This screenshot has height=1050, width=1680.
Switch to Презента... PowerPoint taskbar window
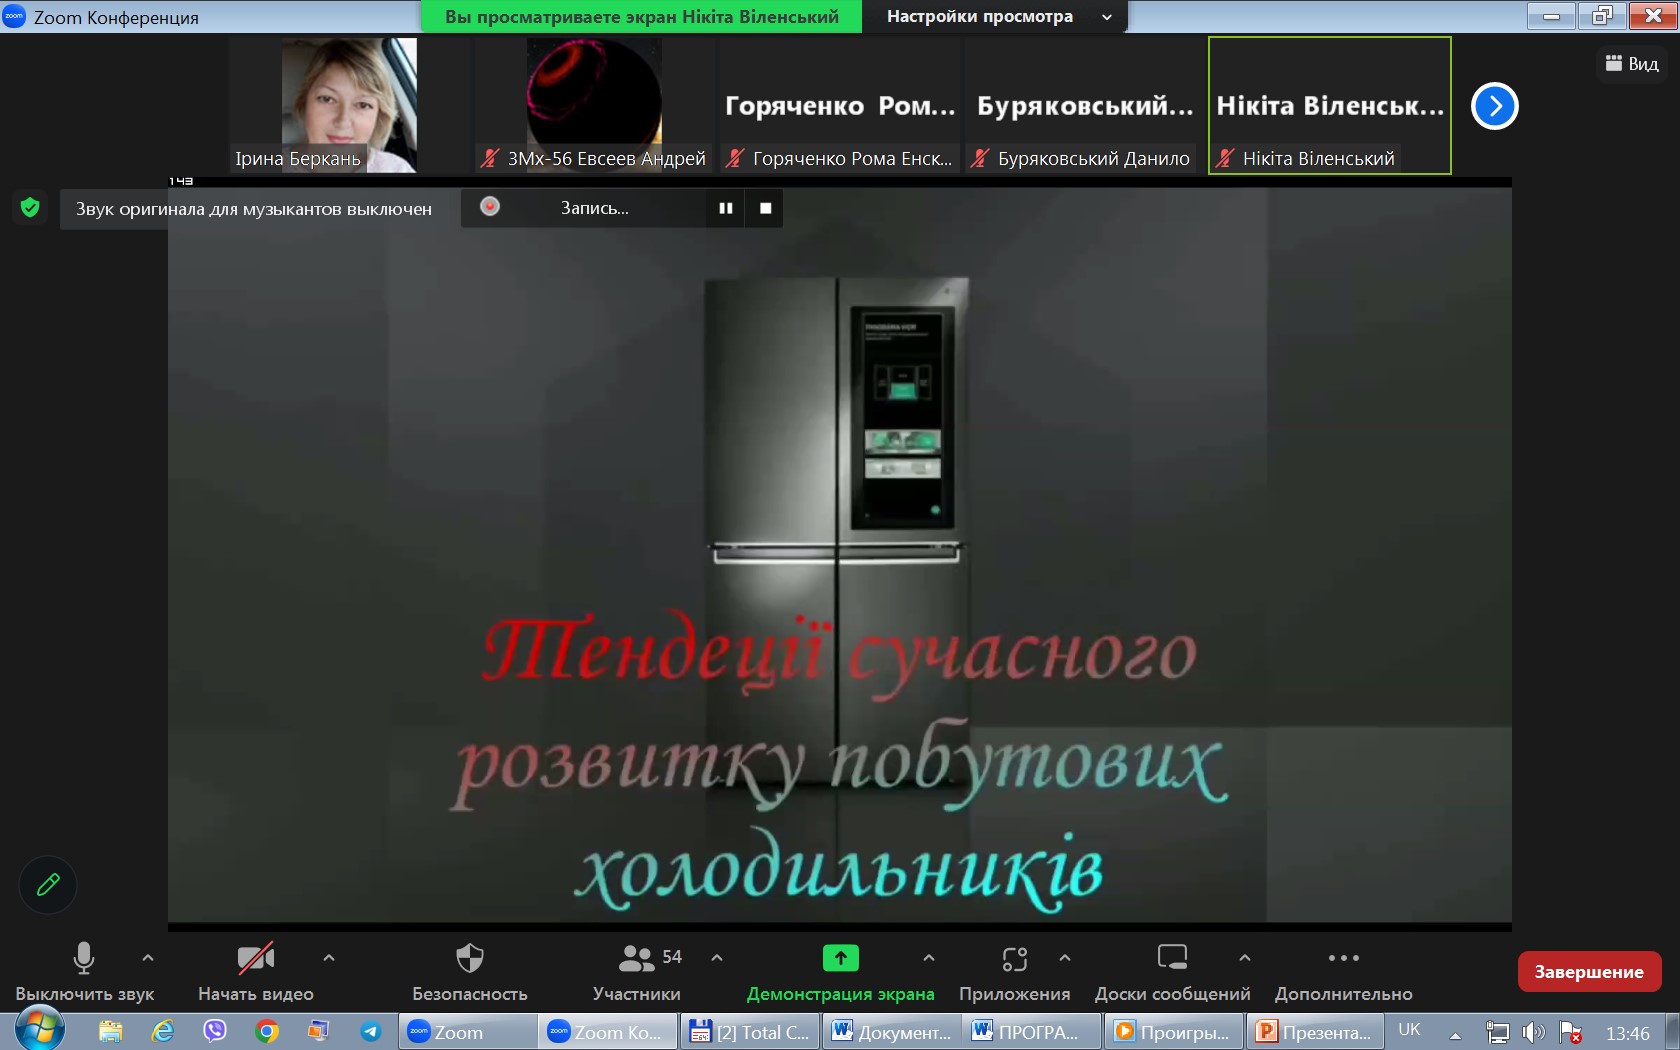click(1316, 1031)
